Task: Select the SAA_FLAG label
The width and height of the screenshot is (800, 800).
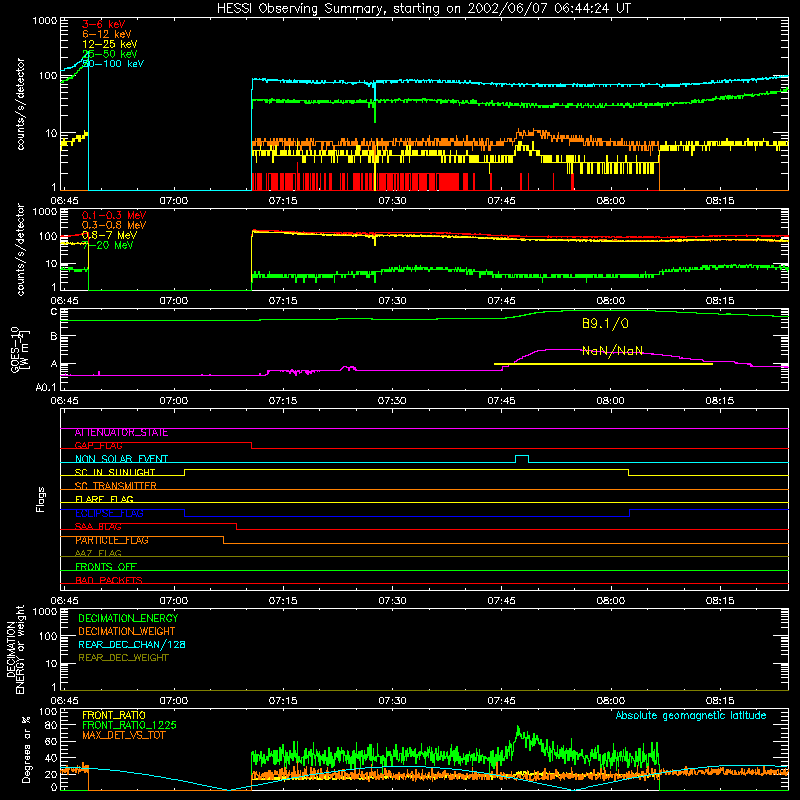Action: (98, 527)
